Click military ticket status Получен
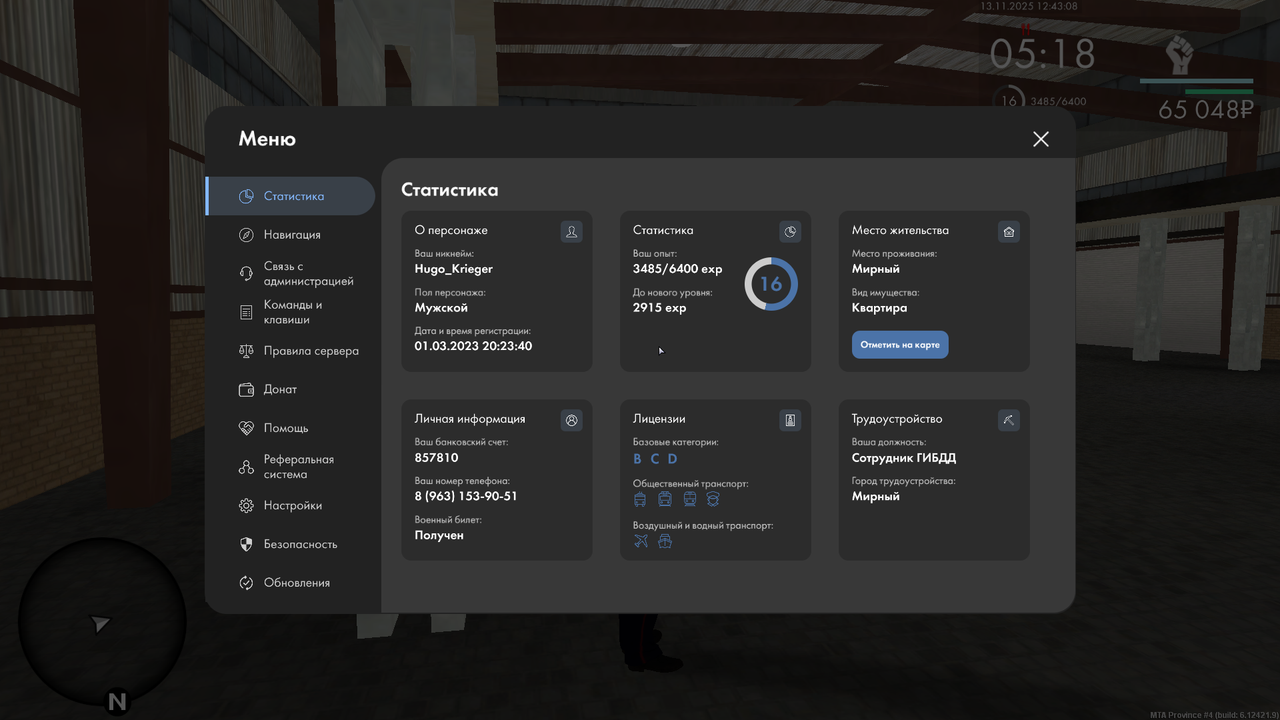Viewport: 1280px width, 720px height. (x=439, y=535)
